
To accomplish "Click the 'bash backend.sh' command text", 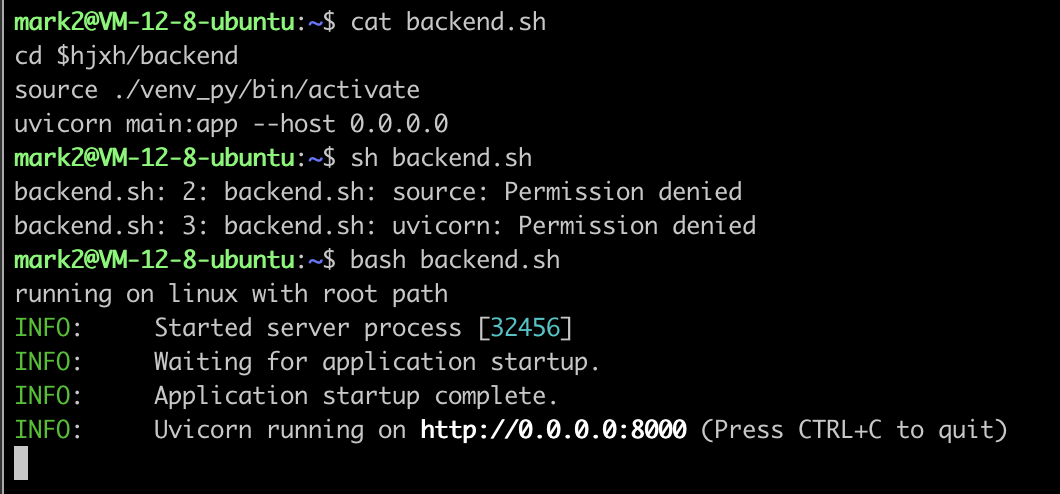I will tap(455, 260).
